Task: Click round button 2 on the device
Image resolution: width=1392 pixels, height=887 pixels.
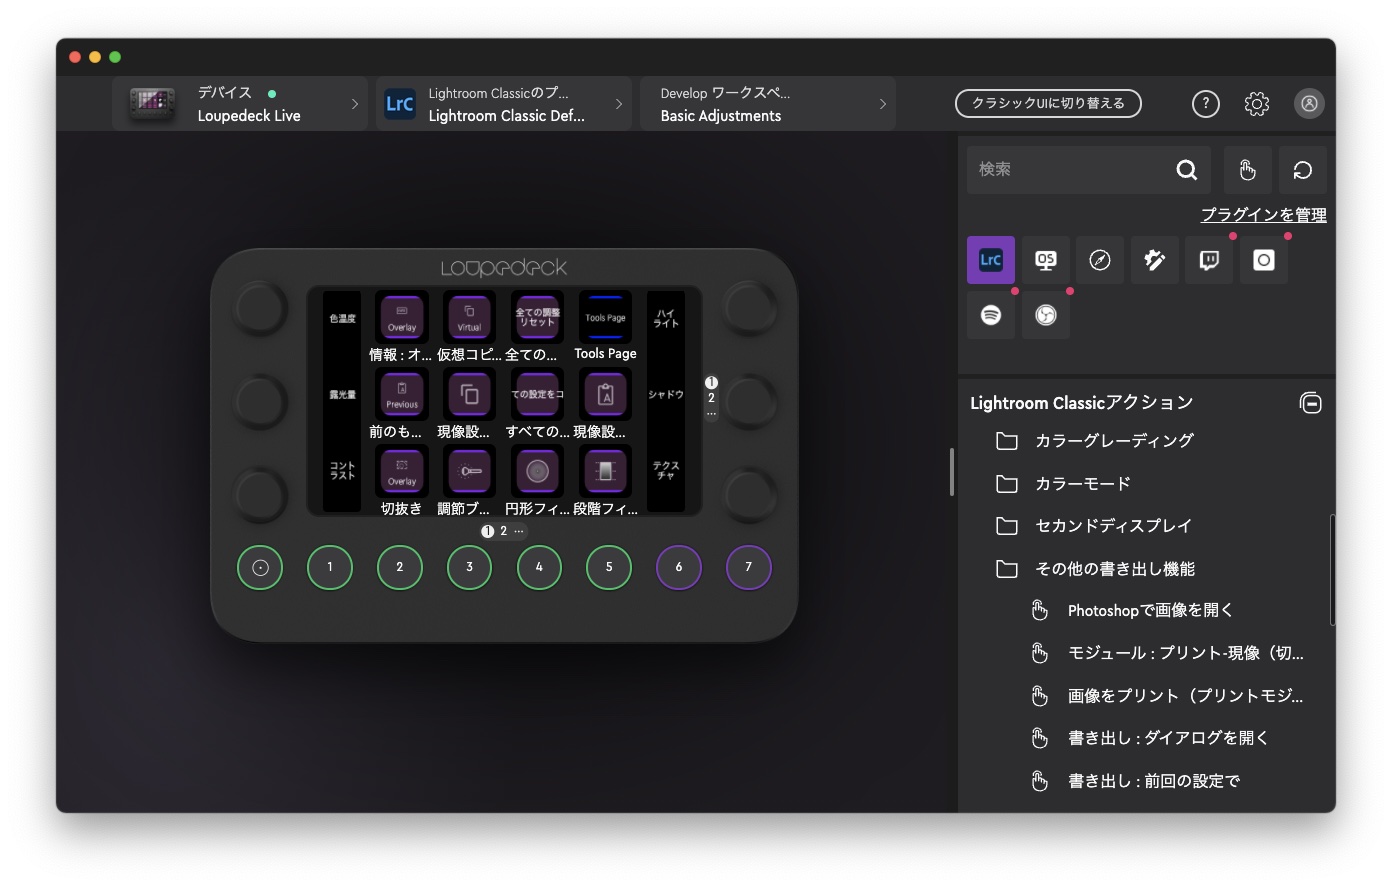Action: tap(400, 567)
